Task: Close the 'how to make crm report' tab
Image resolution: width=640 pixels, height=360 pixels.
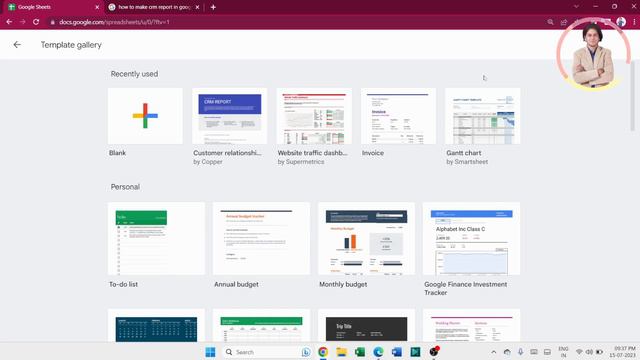Action: (197, 7)
